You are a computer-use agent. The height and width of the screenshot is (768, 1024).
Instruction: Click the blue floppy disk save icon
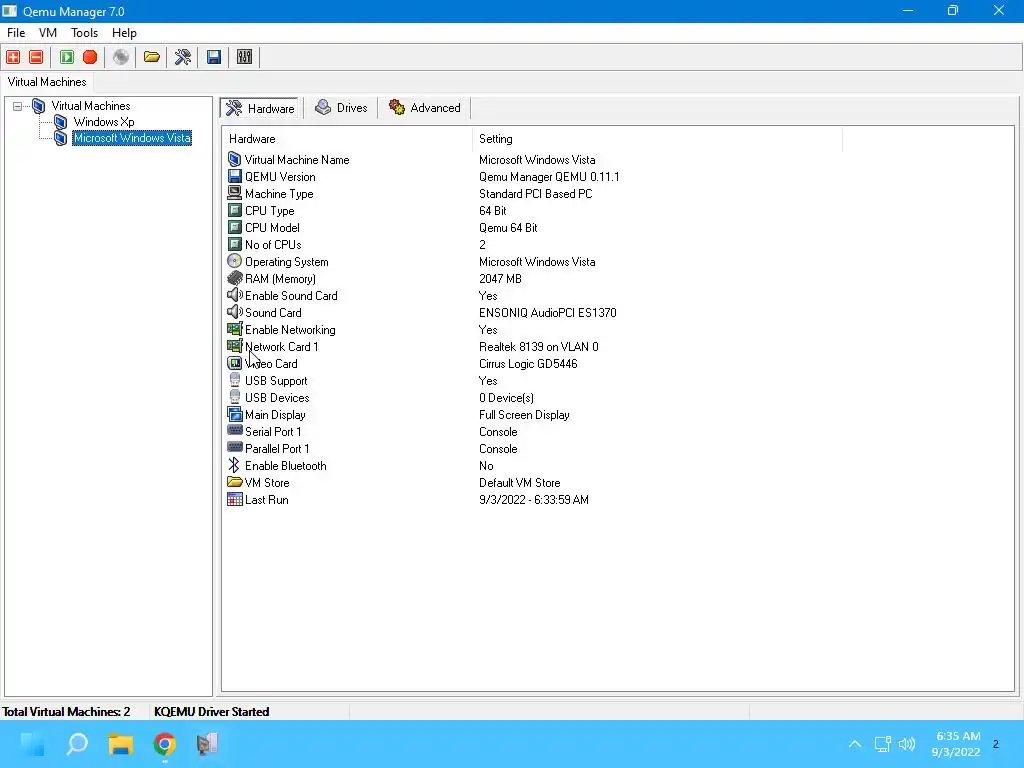[x=214, y=57]
